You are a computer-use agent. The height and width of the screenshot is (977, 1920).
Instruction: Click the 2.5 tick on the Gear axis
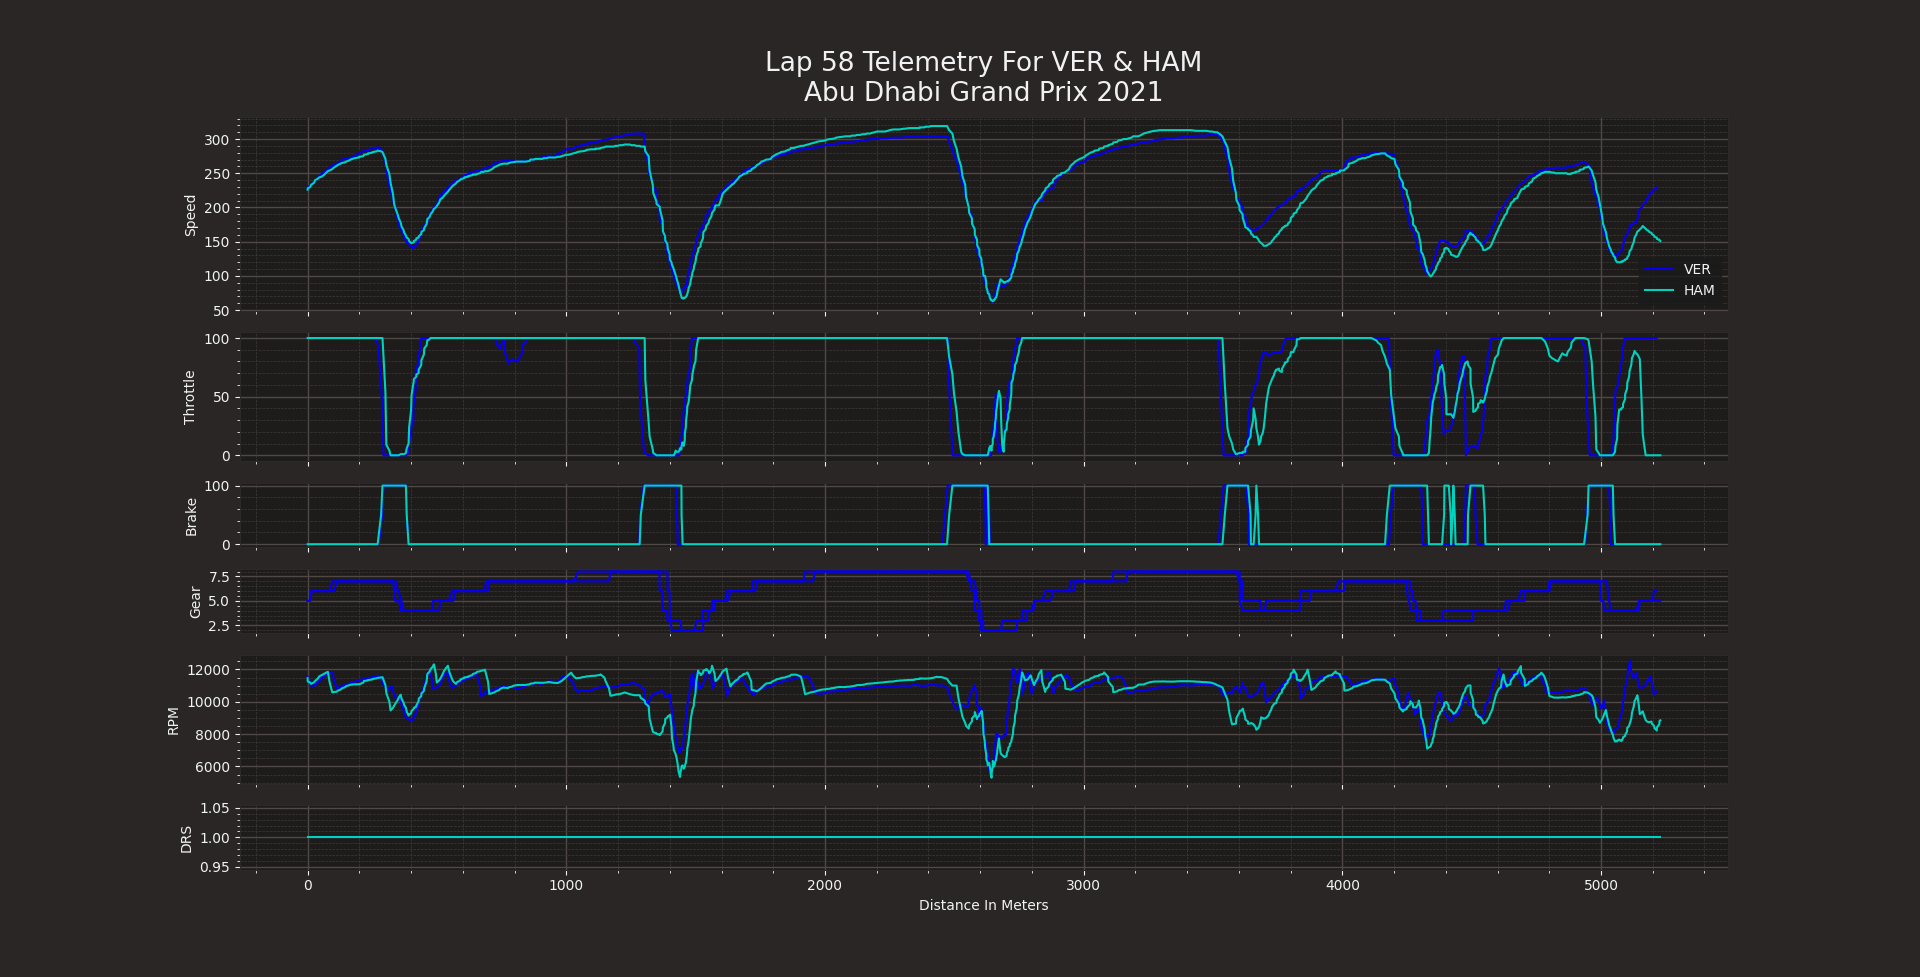[219, 626]
